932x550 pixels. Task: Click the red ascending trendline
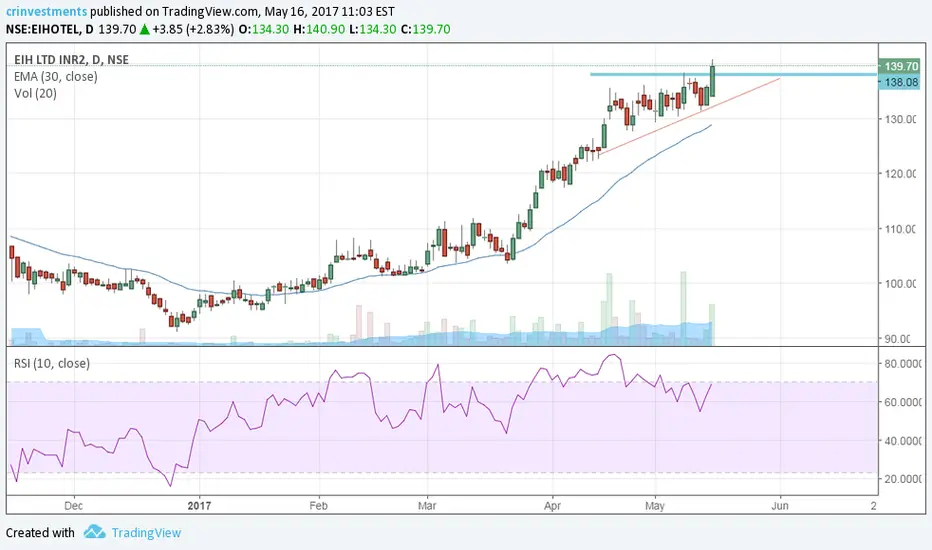click(x=689, y=117)
